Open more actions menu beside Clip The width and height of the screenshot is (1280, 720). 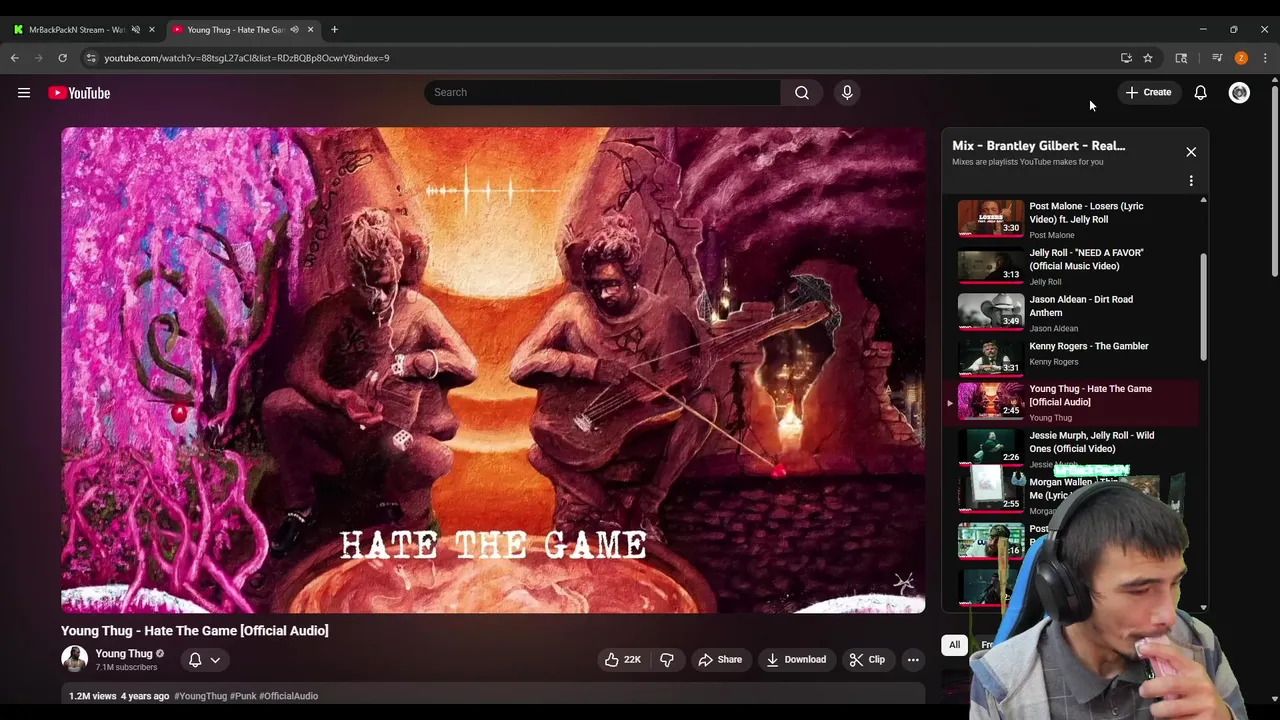[913, 660]
